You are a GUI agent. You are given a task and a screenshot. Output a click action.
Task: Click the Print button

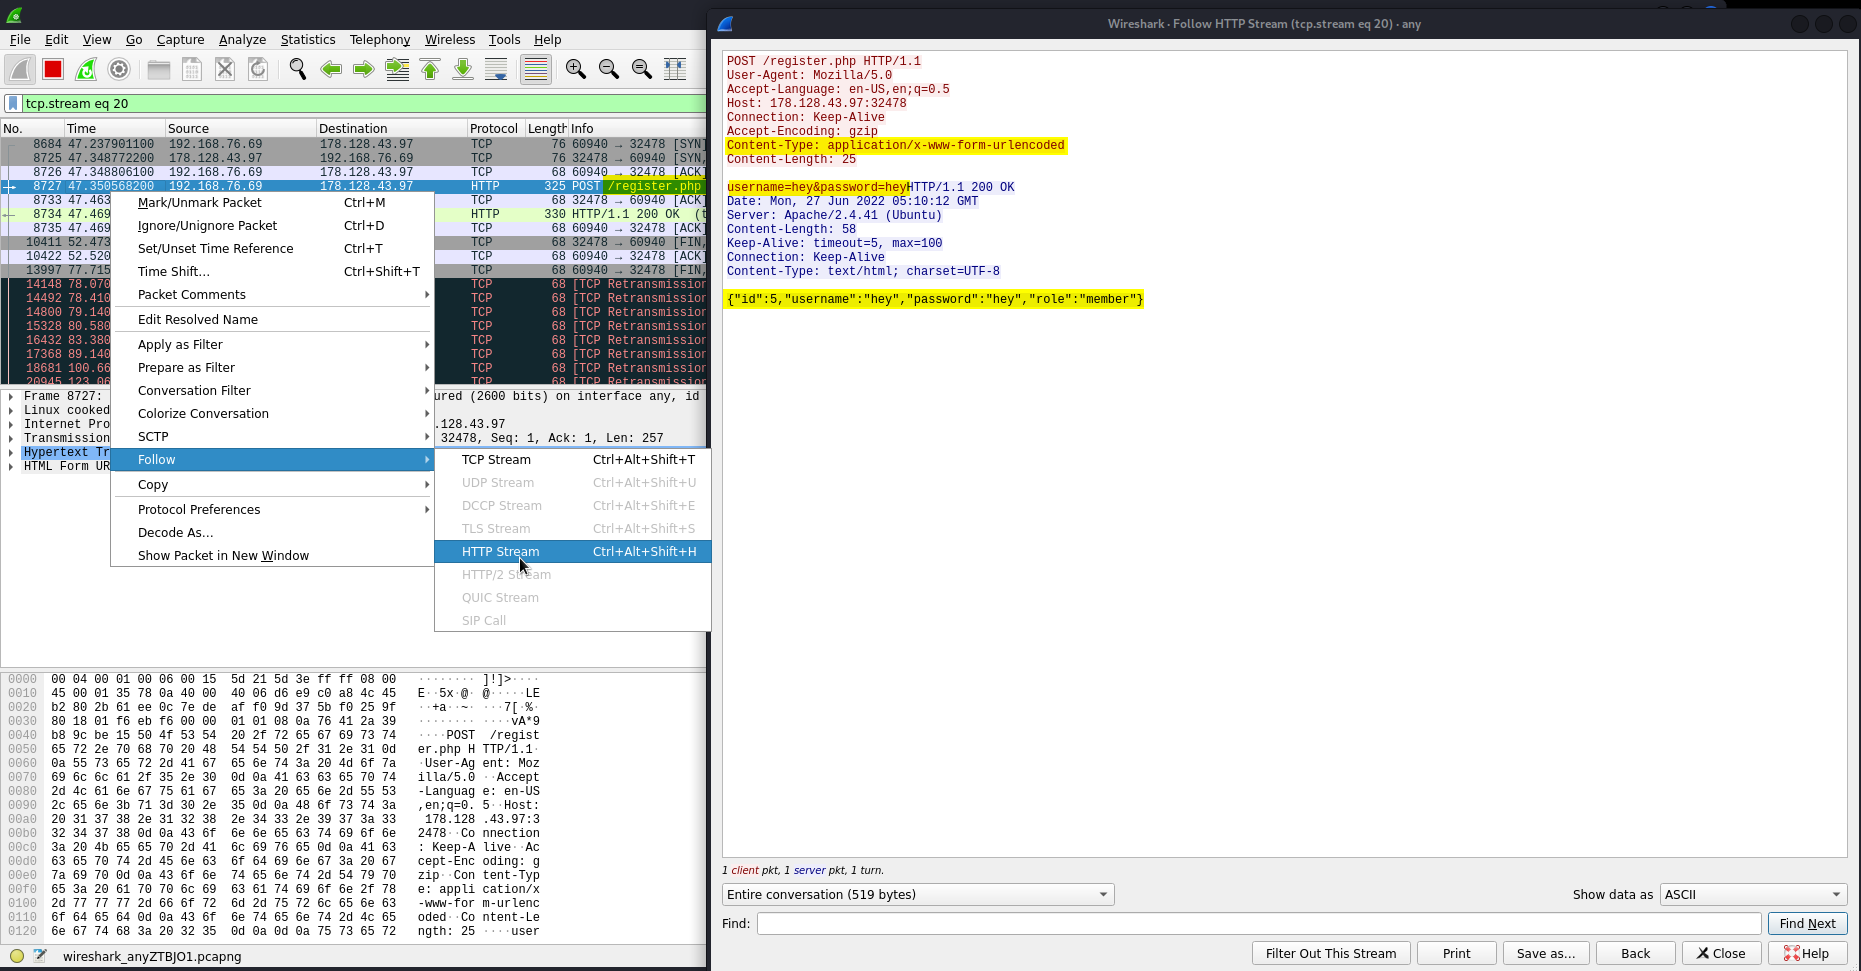(1456, 953)
